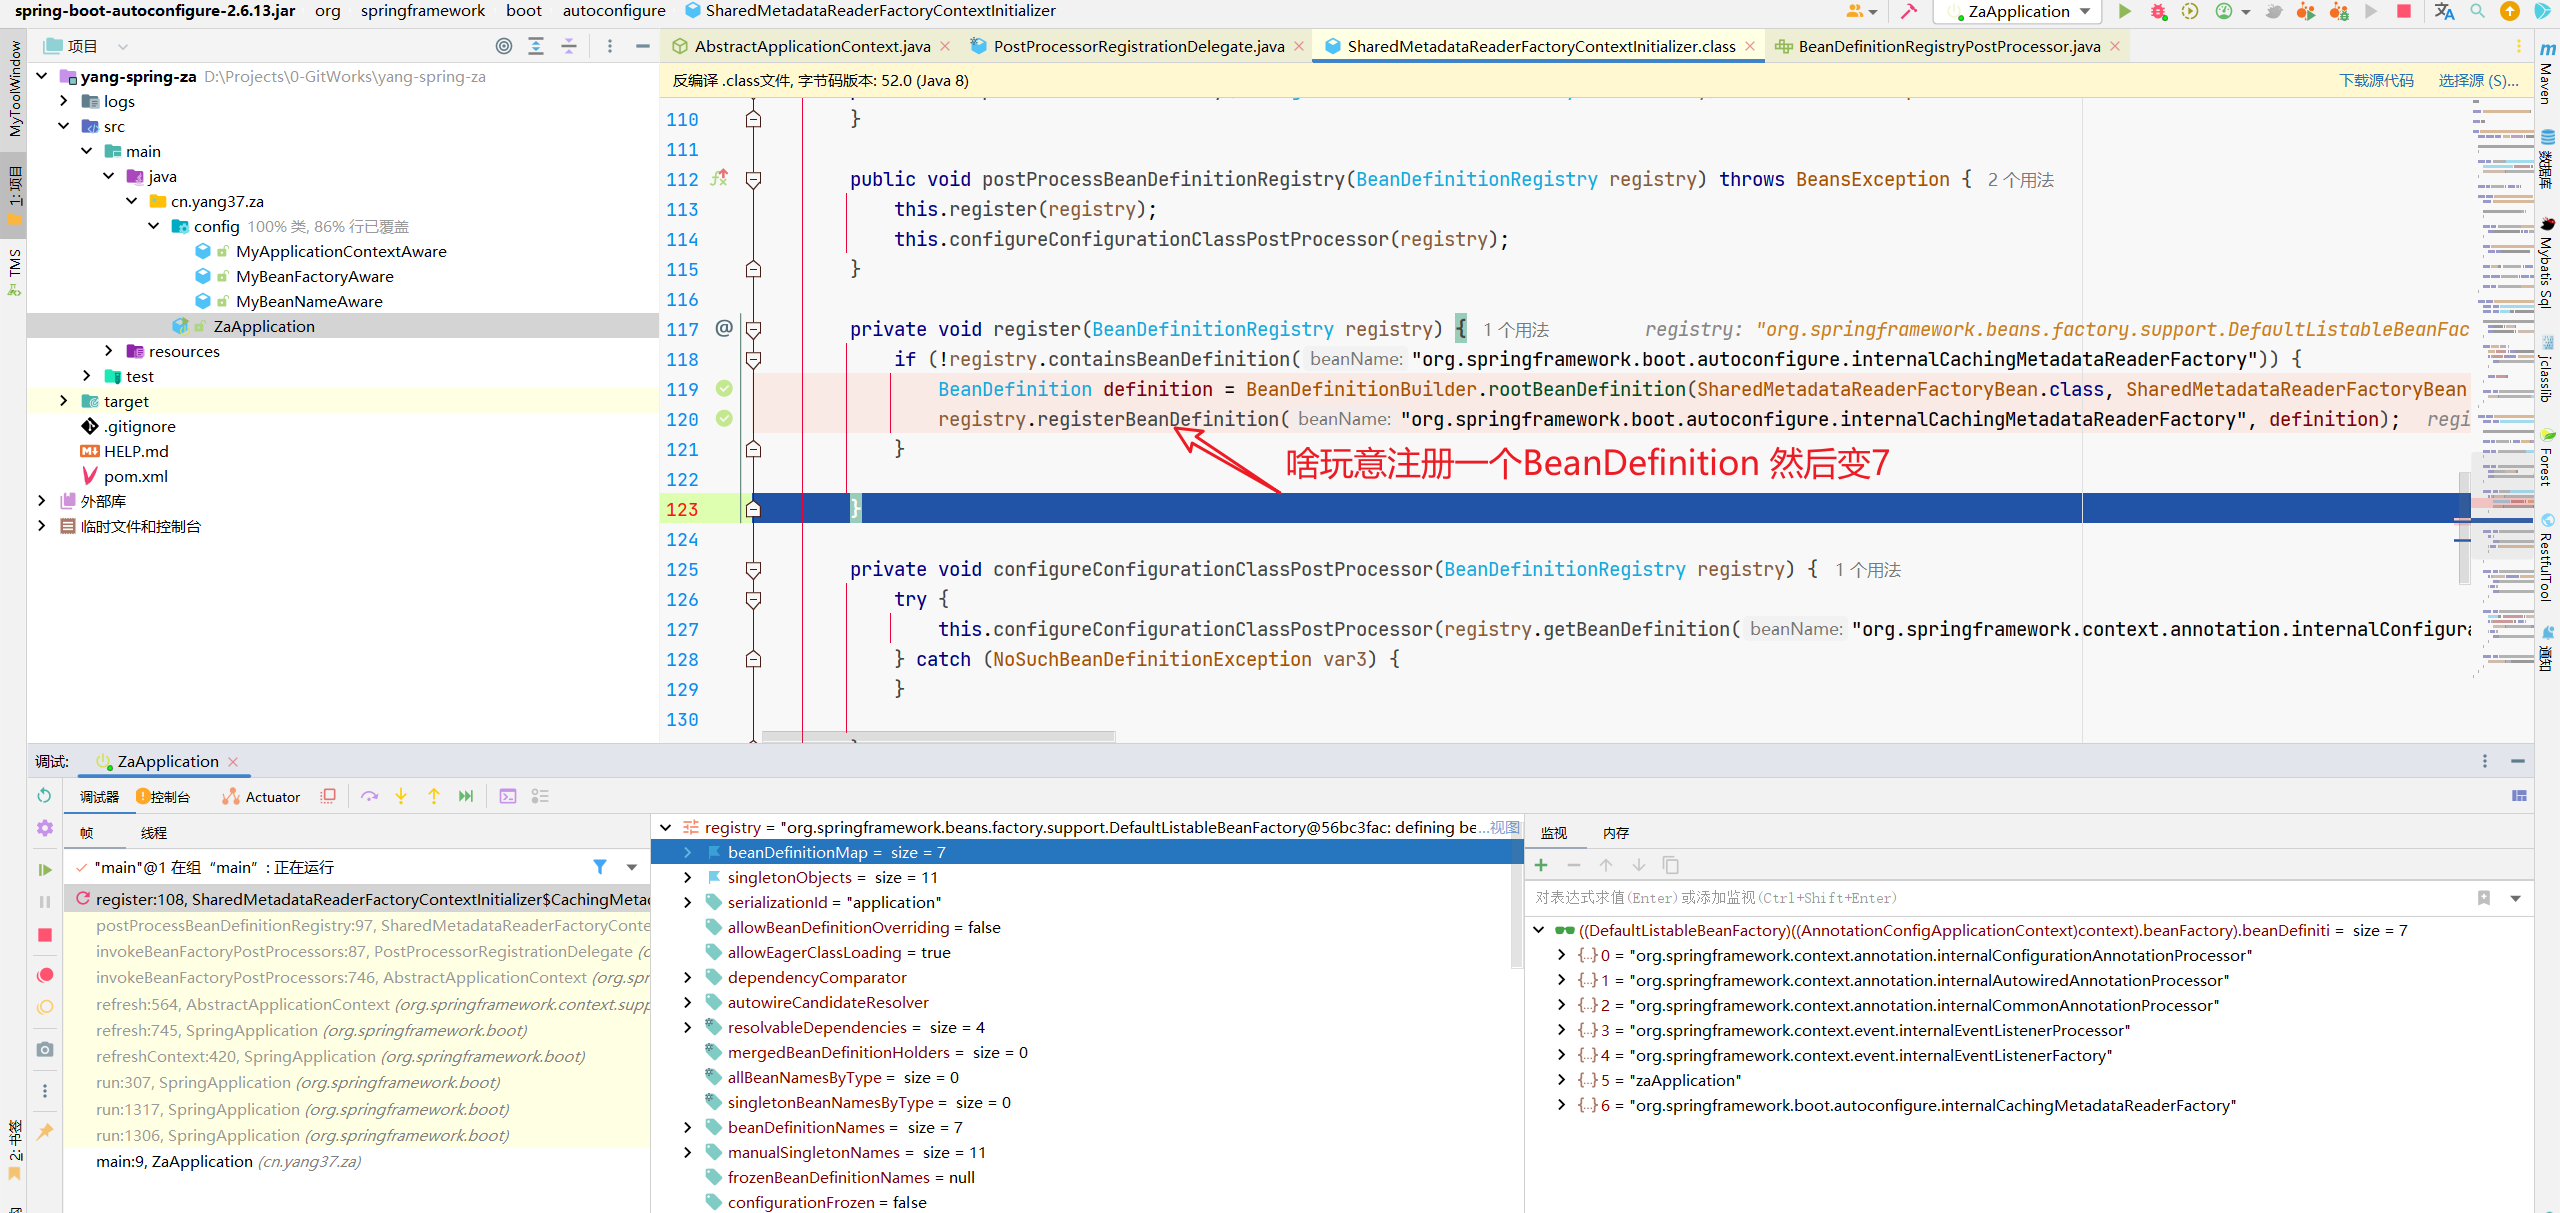
Task: Switch to the 控制台 console tab
Action: pyautogui.click(x=171, y=798)
